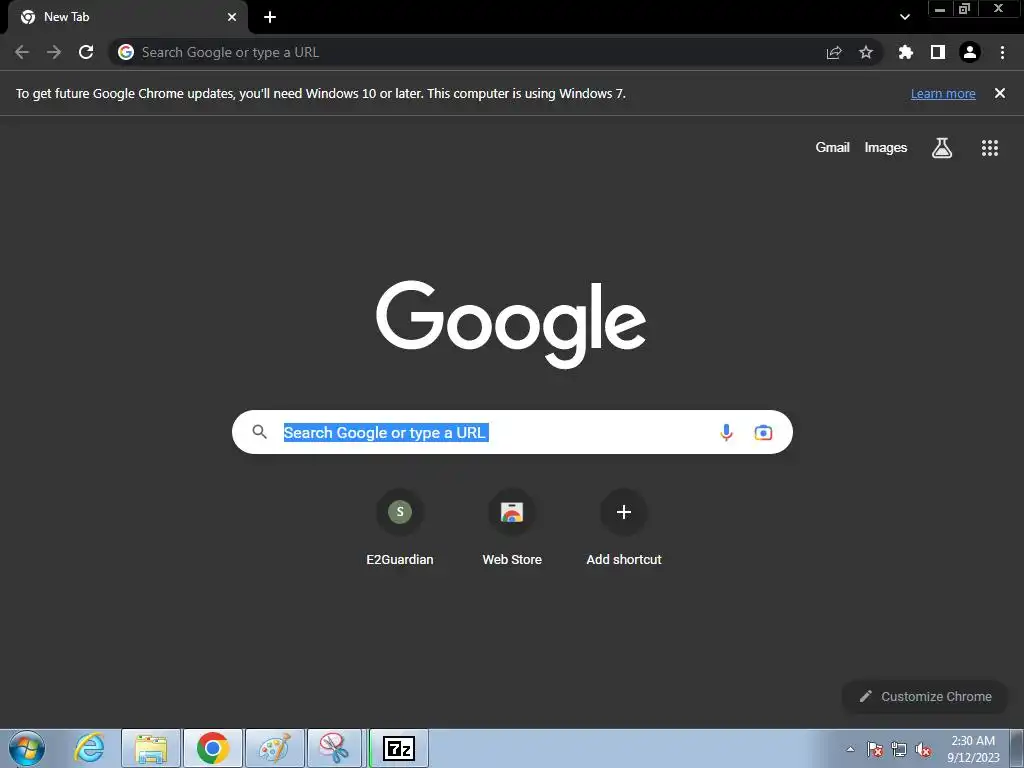Open 7-Zip from the taskbar

399,748
